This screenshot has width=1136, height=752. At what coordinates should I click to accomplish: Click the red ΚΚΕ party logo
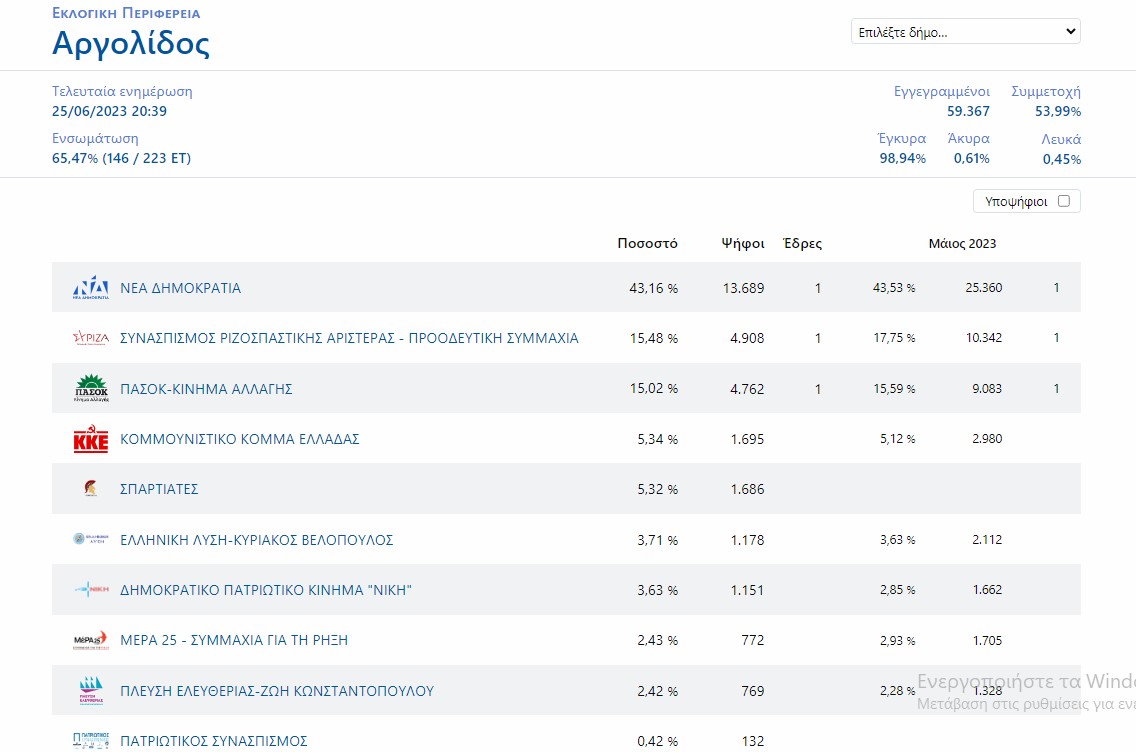(x=91, y=439)
